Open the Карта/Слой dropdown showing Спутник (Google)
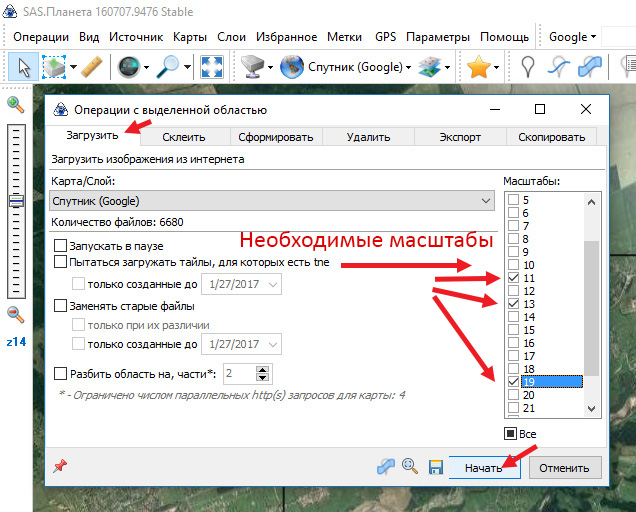 click(272, 201)
